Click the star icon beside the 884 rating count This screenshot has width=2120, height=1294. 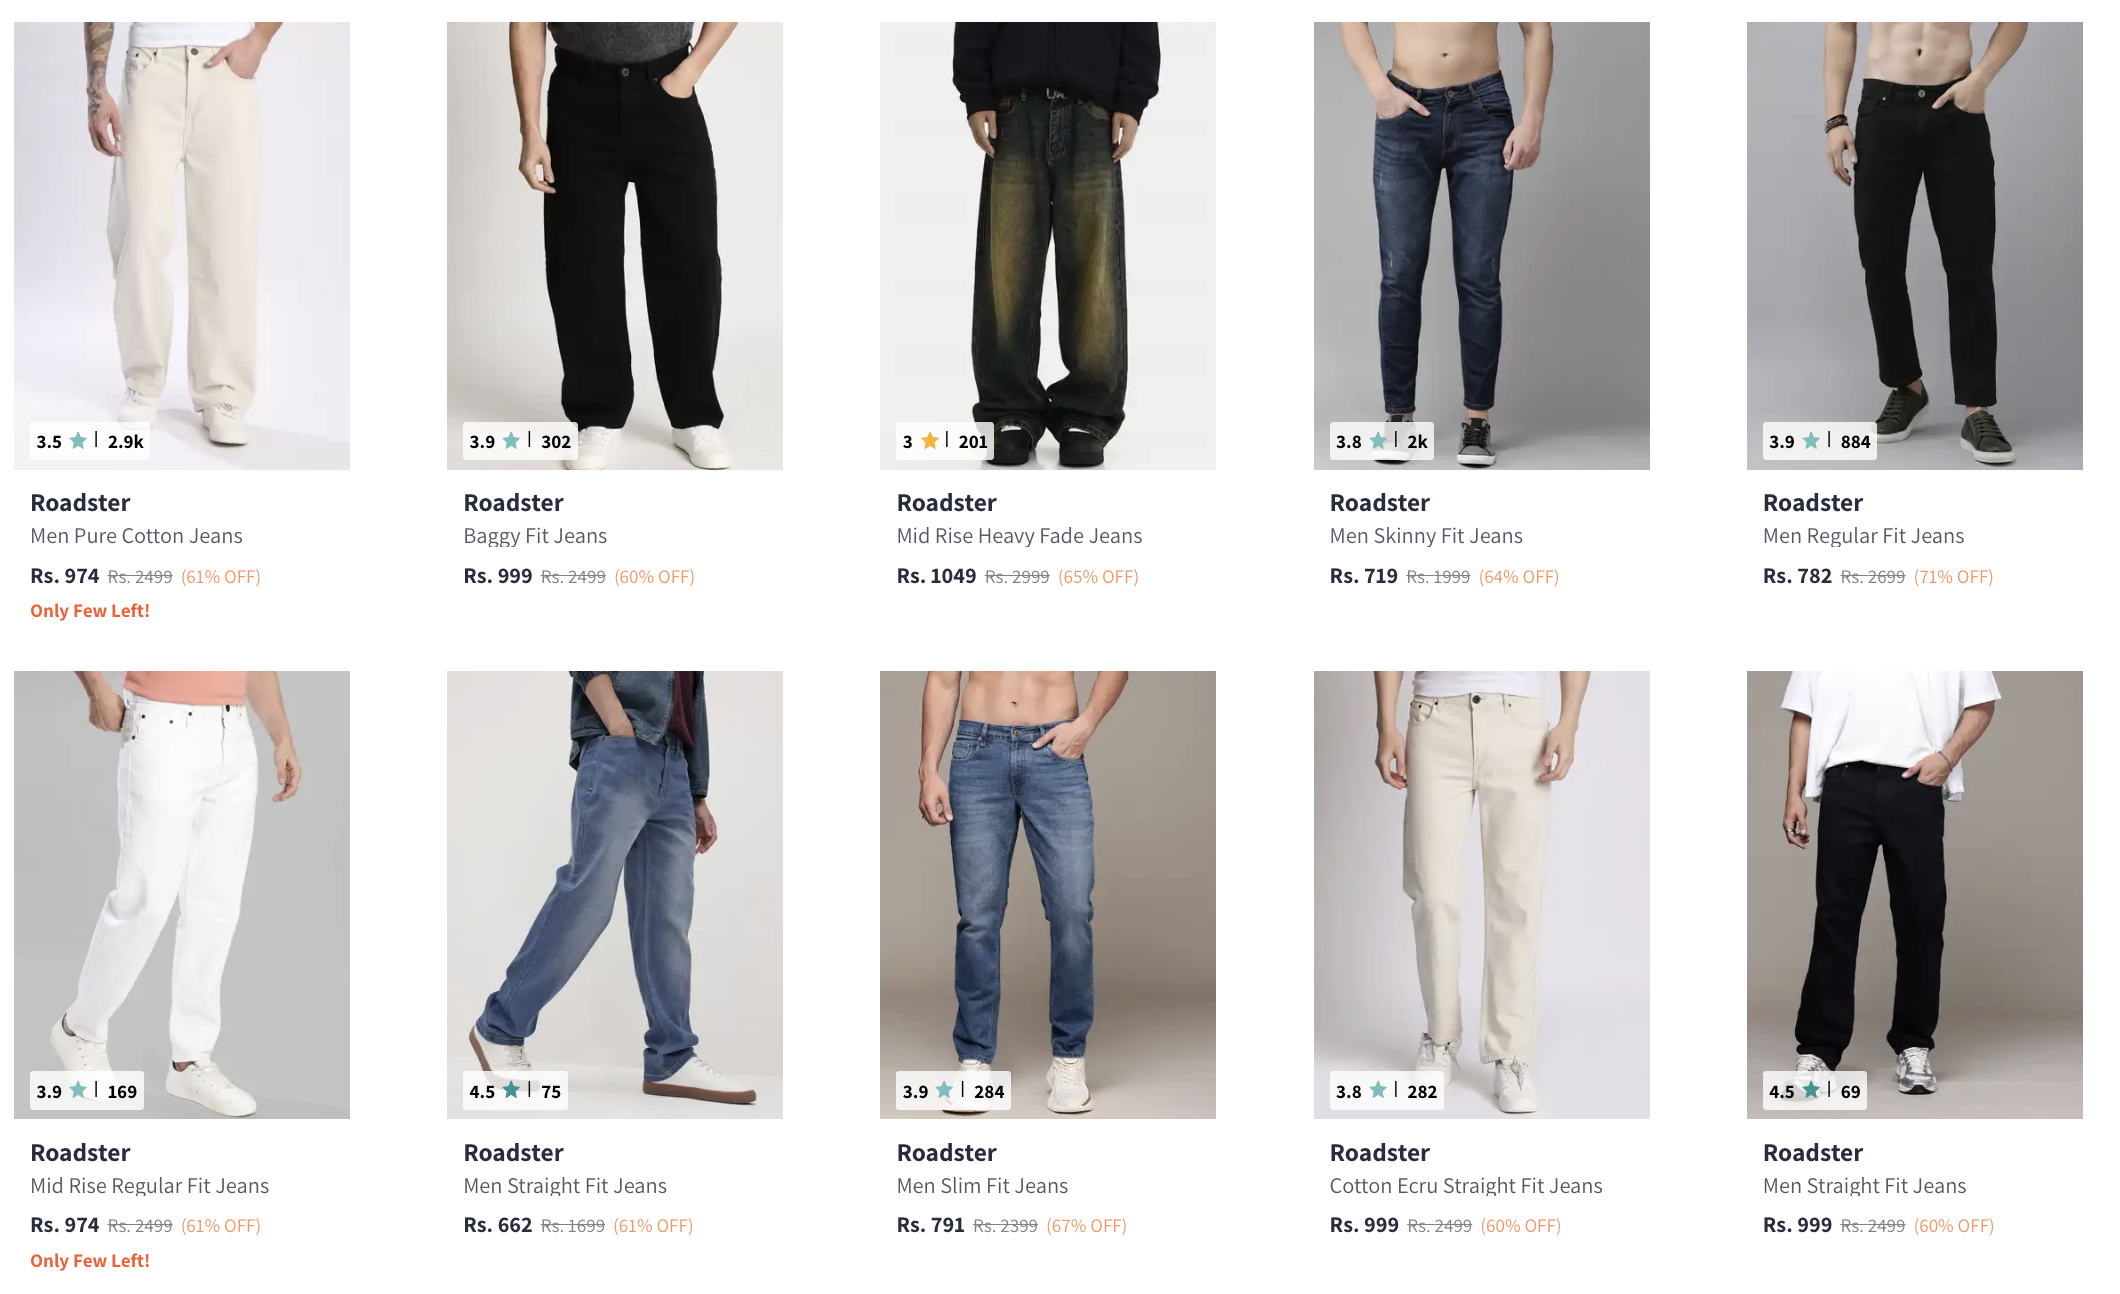pos(1811,441)
